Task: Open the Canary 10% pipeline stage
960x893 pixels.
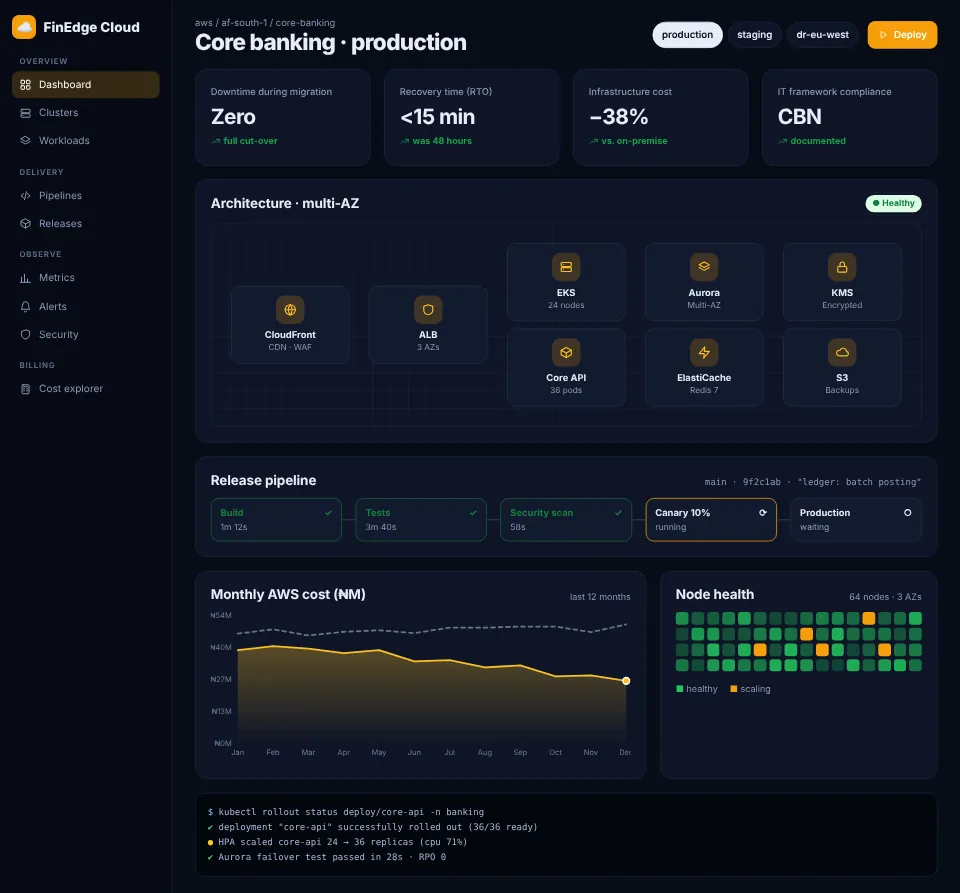Action: tap(711, 520)
